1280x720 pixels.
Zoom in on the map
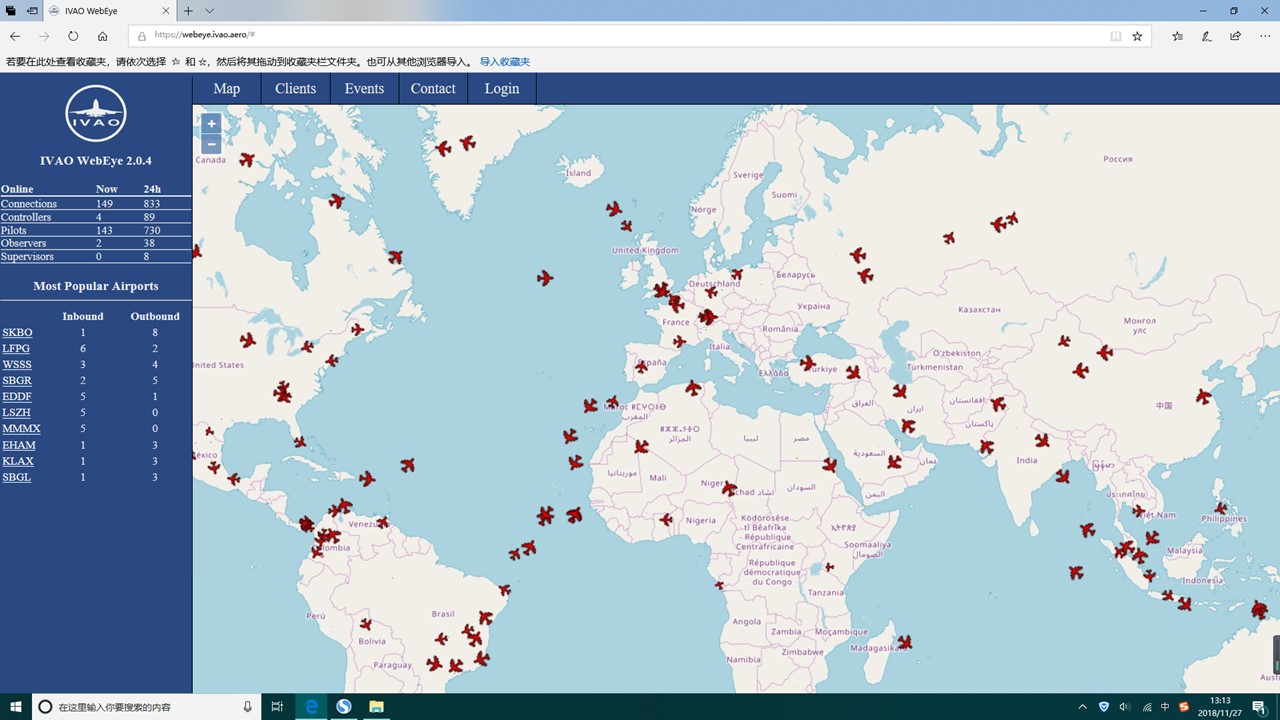(x=211, y=124)
